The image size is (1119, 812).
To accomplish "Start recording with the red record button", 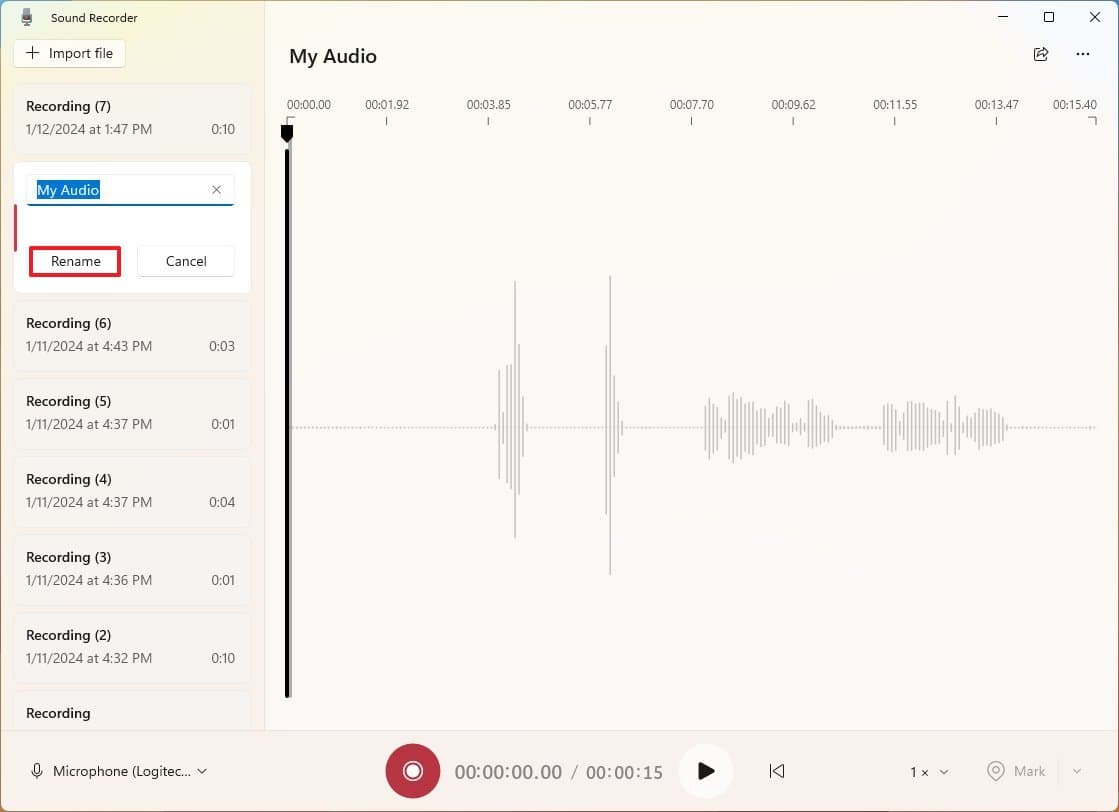I will pos(412,771).
